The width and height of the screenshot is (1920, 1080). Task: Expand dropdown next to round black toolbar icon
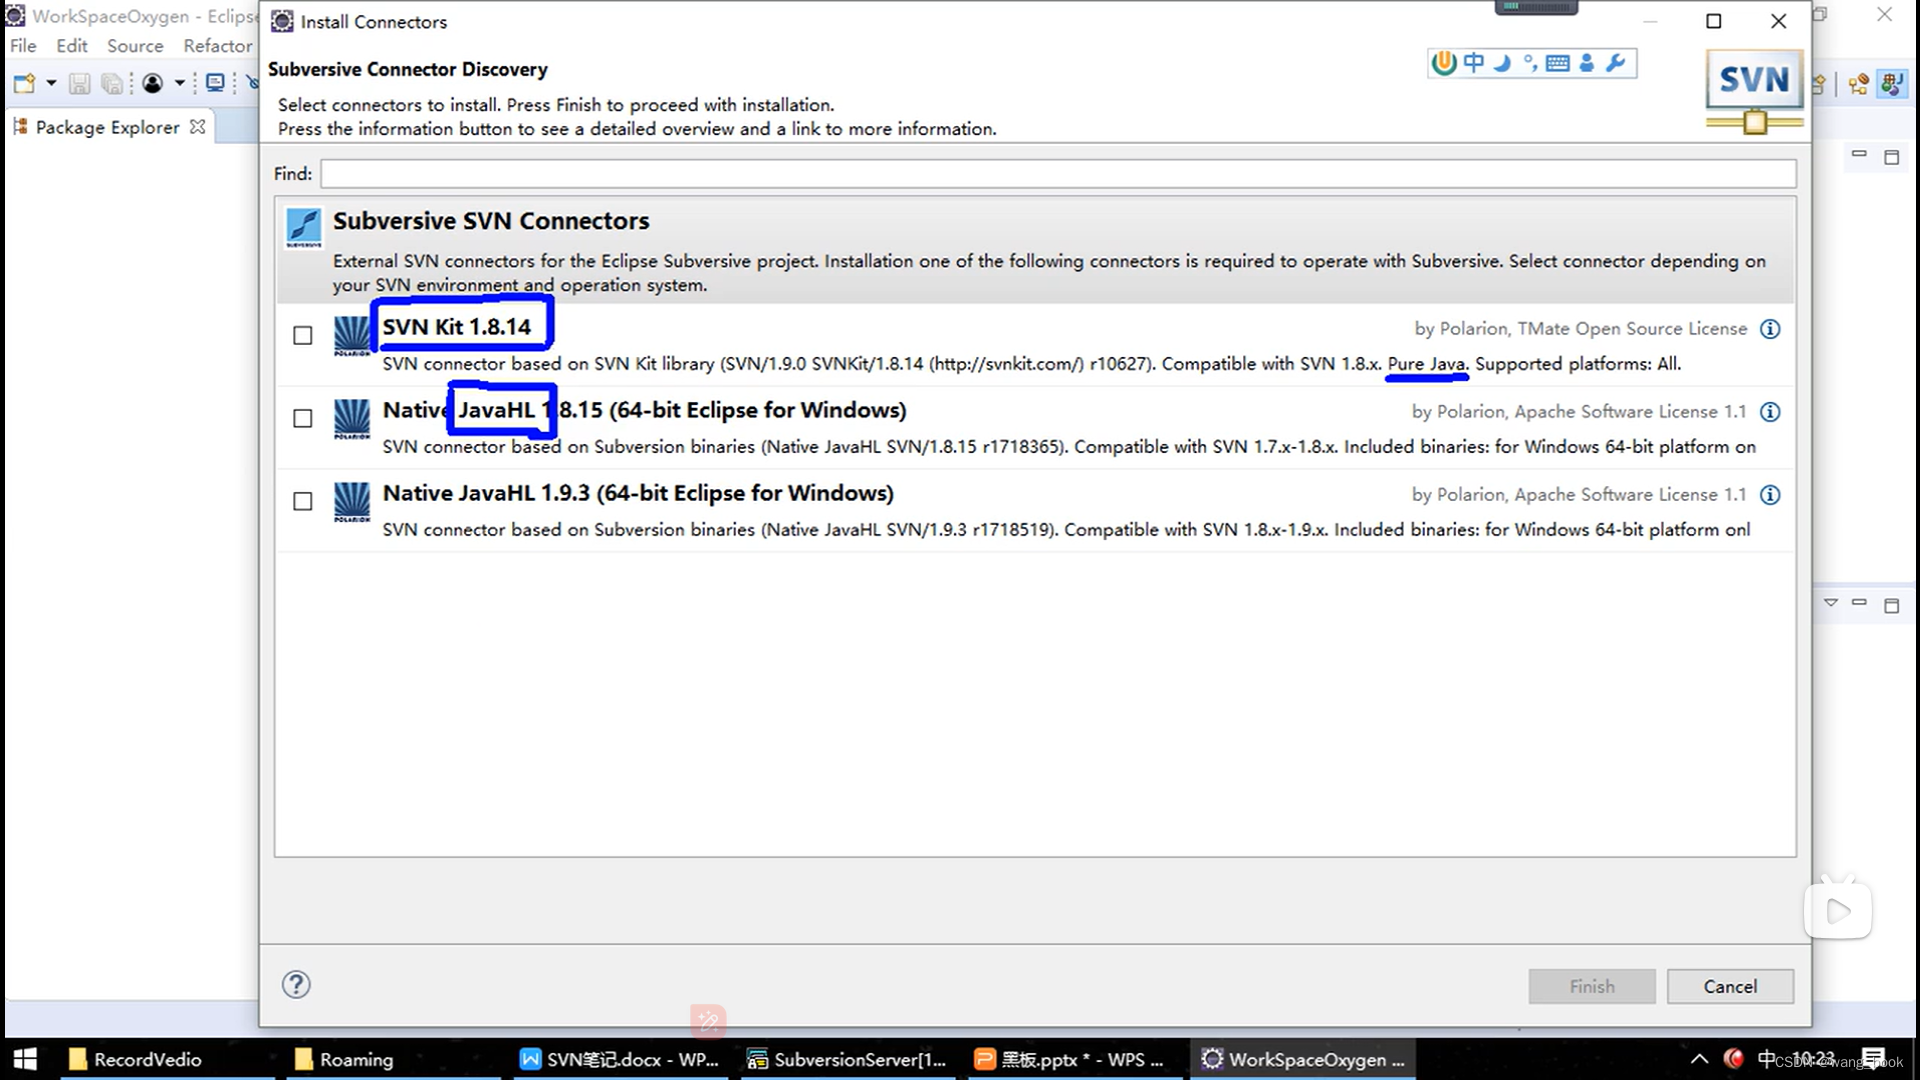pyautogui.click(x=180, y=83)
